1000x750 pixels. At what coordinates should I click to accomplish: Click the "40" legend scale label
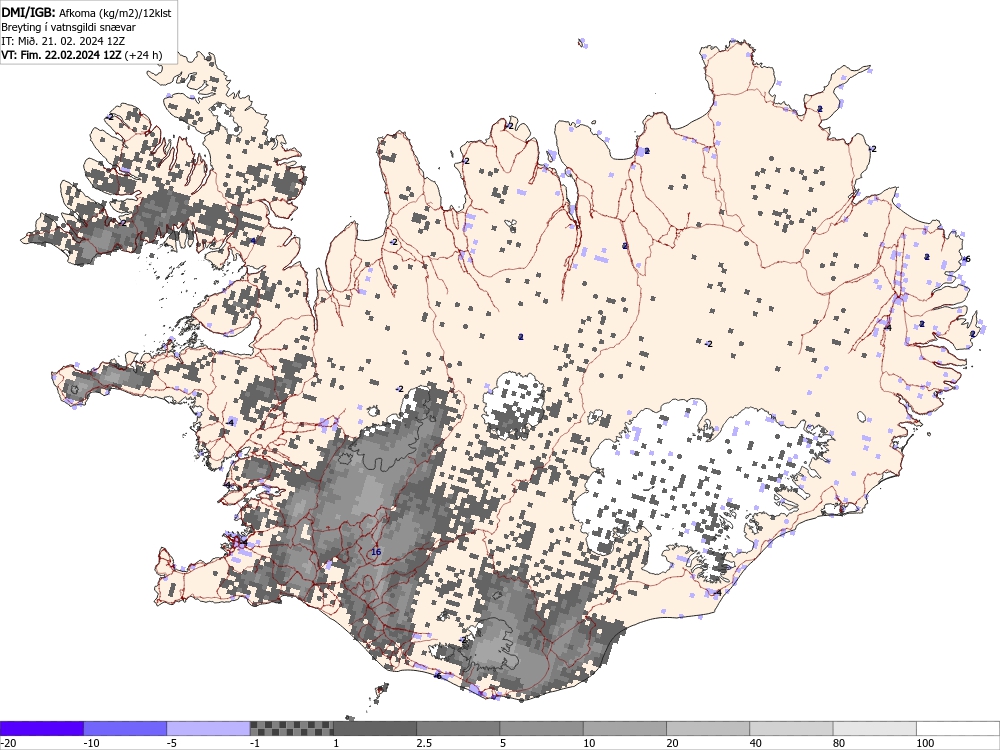click(756, 743)
